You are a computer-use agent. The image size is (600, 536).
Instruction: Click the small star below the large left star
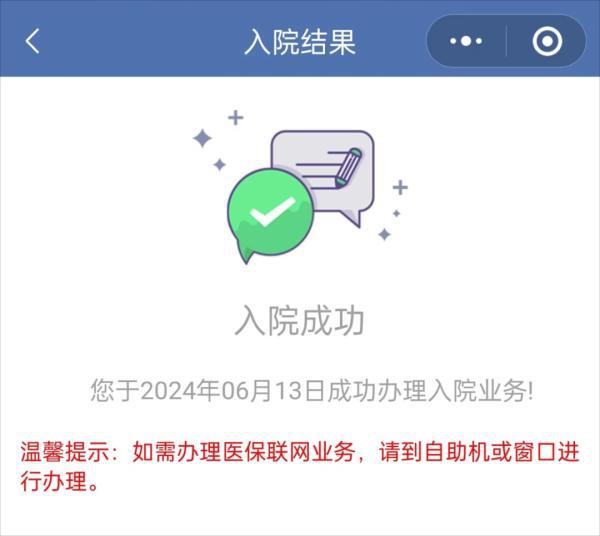click(220, 165)
